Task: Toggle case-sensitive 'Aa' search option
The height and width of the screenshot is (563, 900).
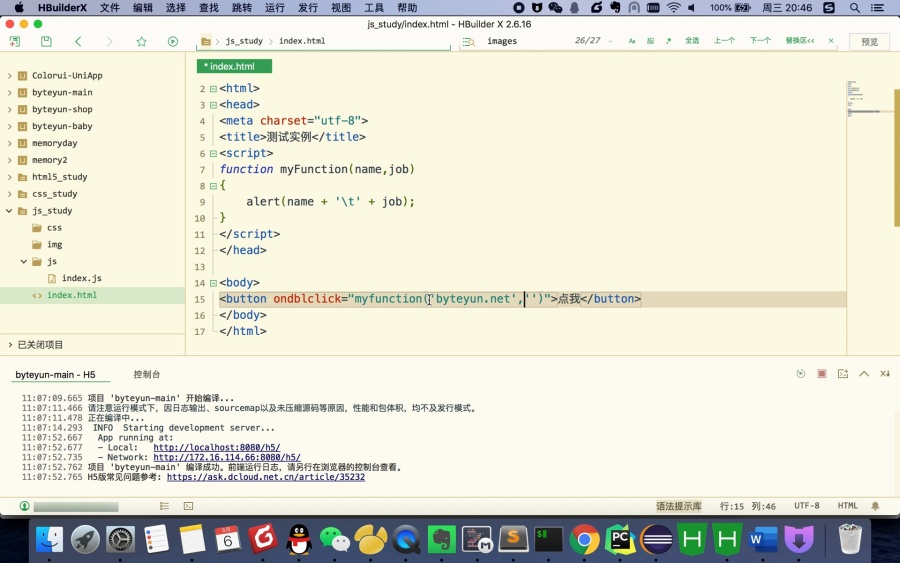Action: tap(632, 41)
